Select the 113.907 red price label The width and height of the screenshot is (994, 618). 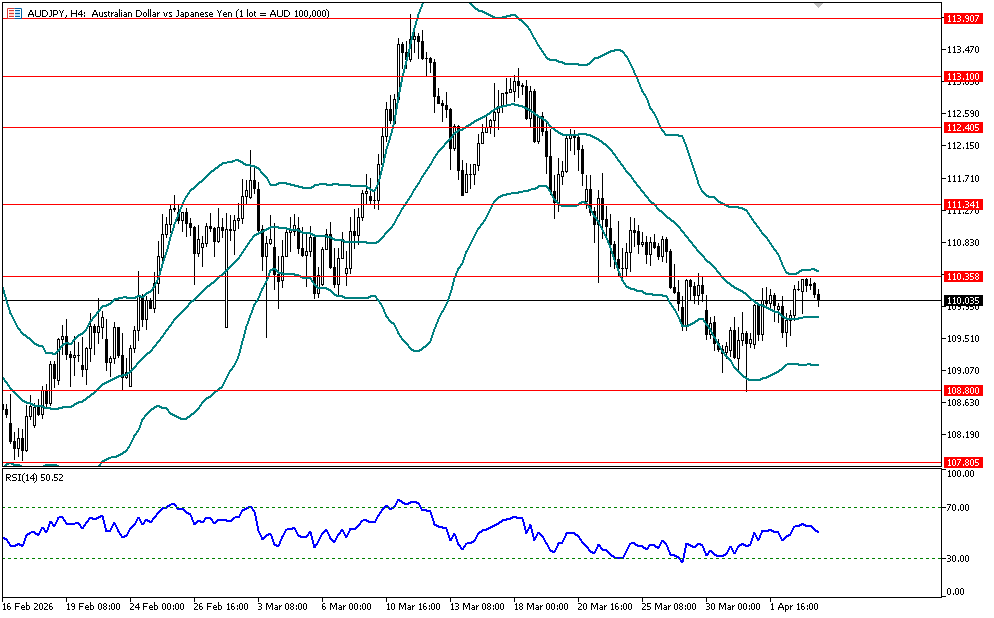pos(961,18)
